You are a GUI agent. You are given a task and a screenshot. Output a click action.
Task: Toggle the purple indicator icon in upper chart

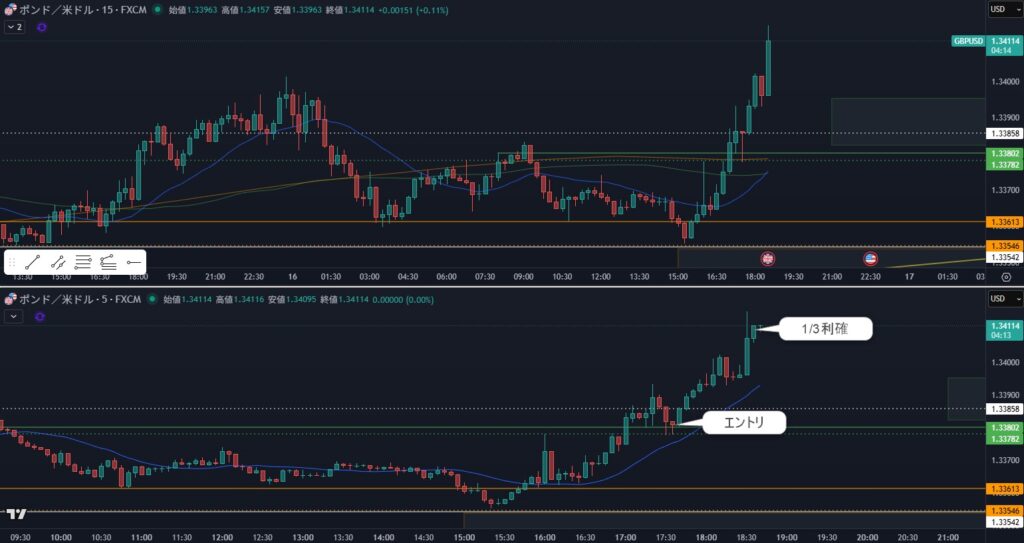pyautogui.click(x=41, y=28)
